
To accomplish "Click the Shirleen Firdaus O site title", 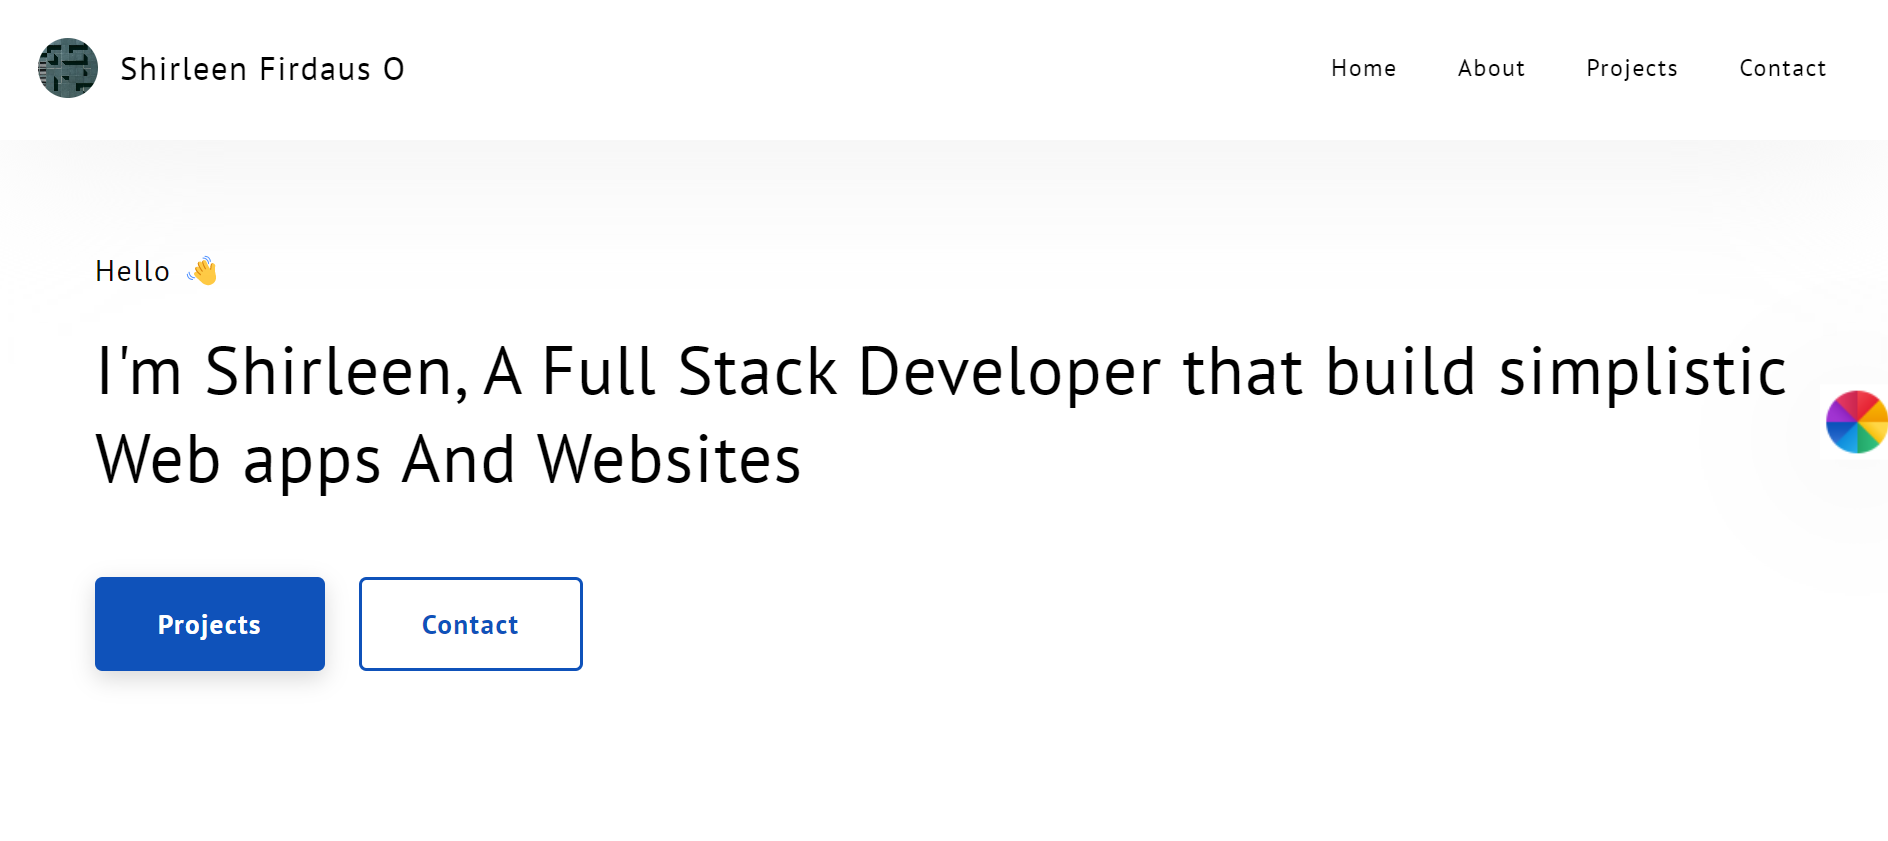I will [262, 69].
